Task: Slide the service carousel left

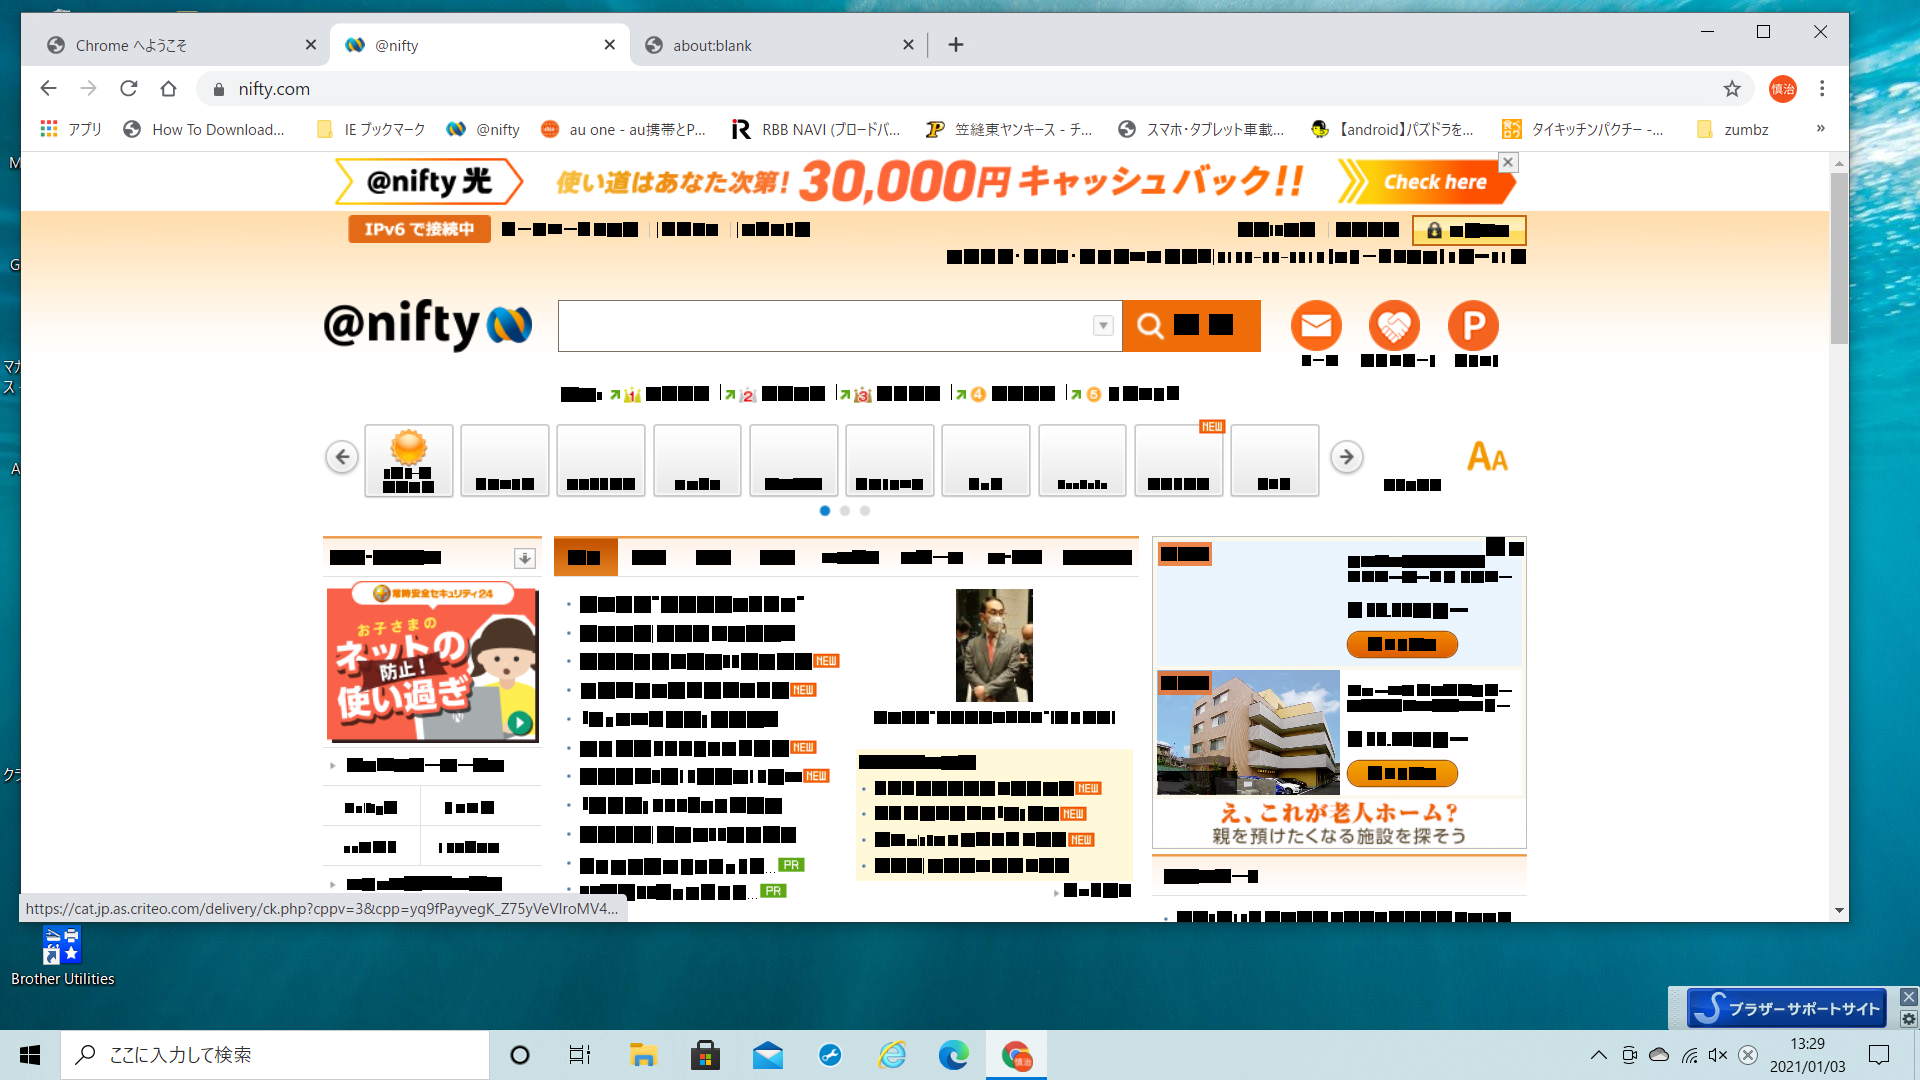Action: click(x=342, y=457)
